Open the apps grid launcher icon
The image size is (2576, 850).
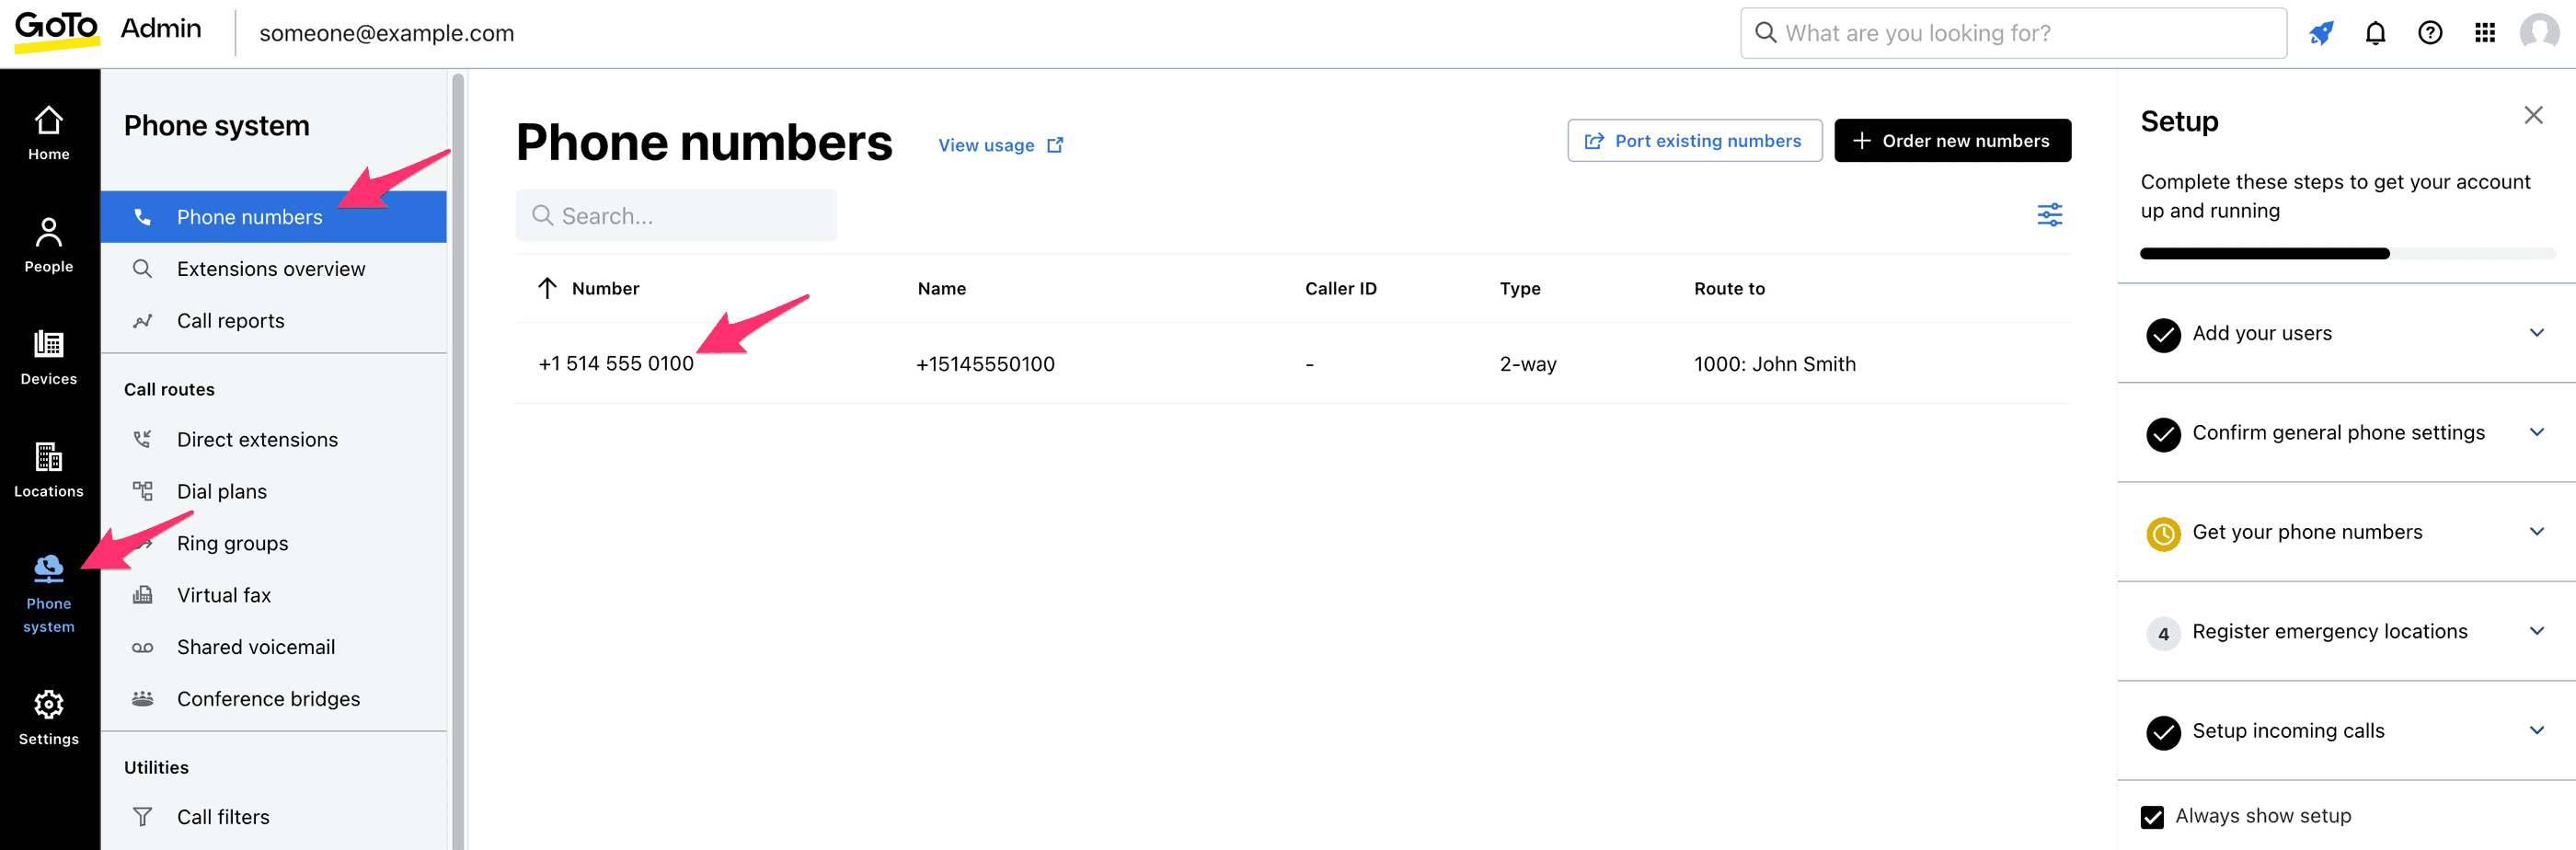point(2484,32)
